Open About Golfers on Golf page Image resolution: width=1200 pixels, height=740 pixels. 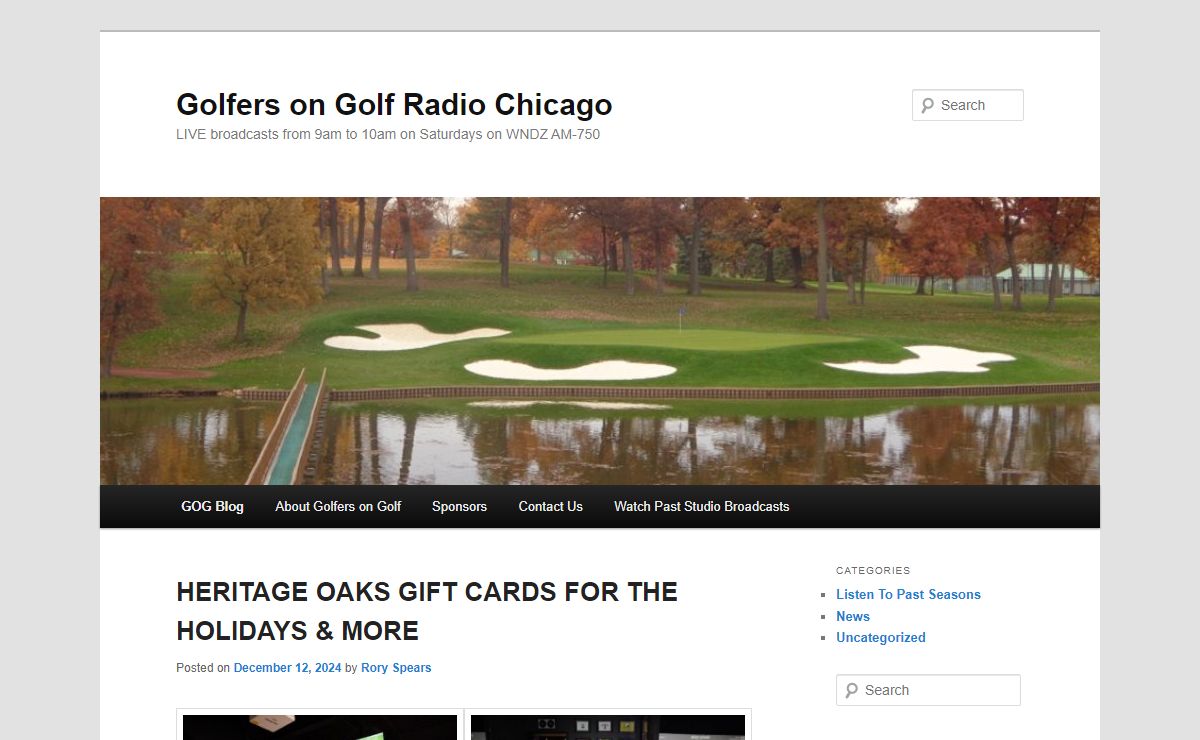click(338, 506)
